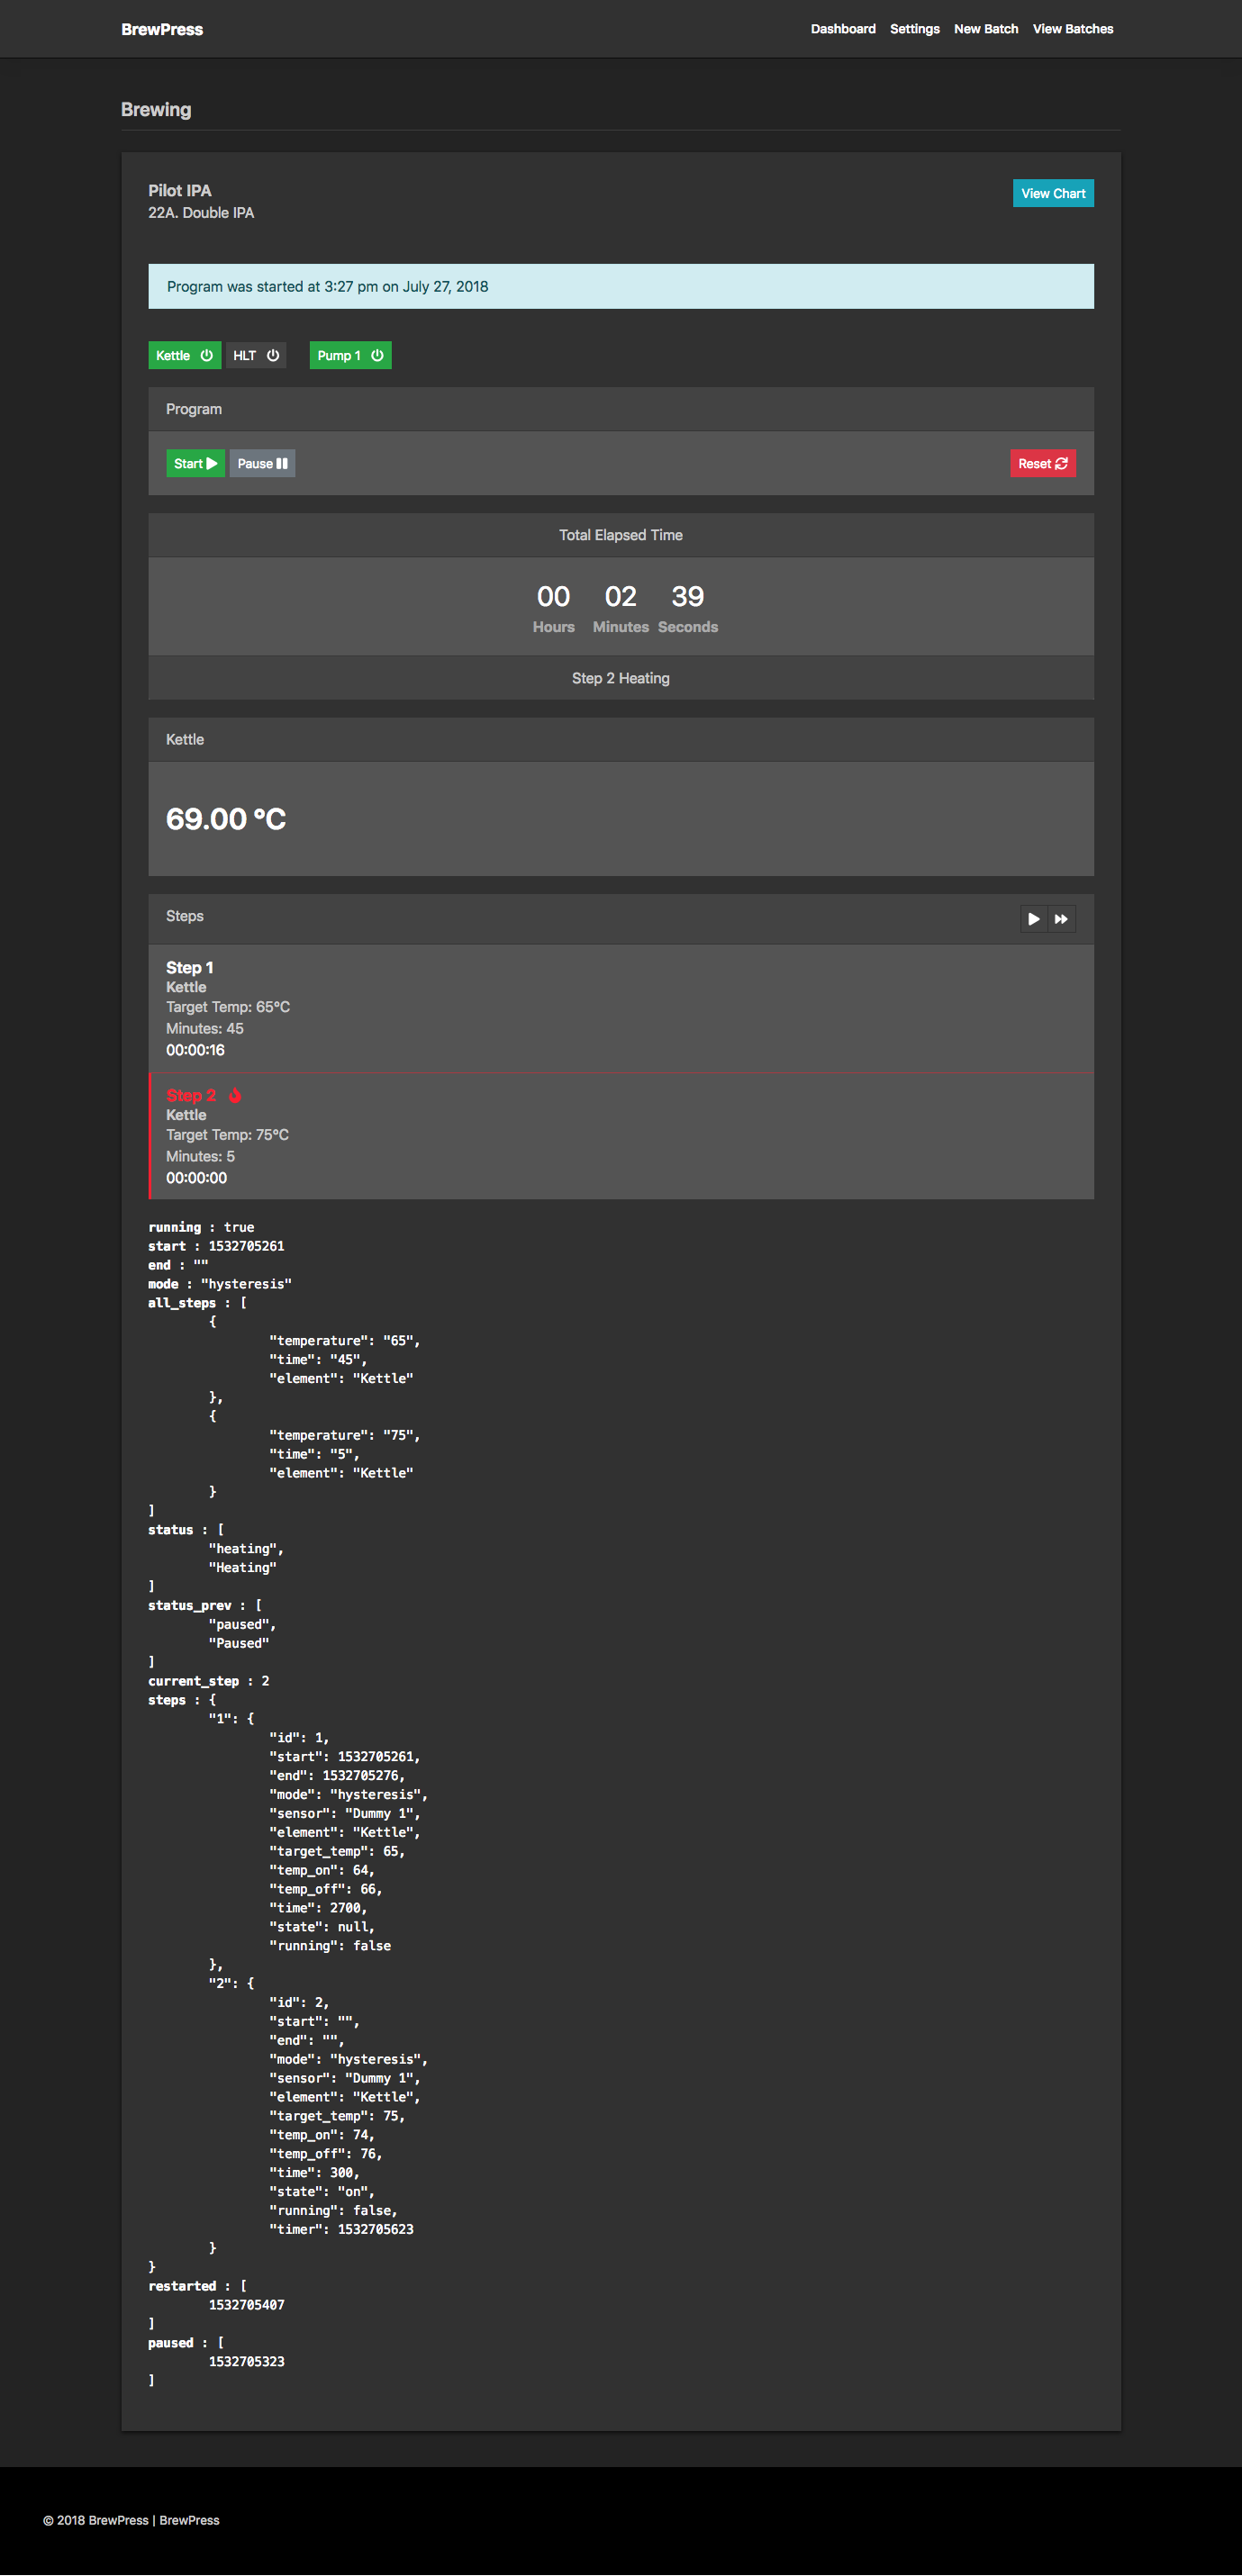
Task: Click the paused timestamp 1532705323
Action: tap(246, 2362)
